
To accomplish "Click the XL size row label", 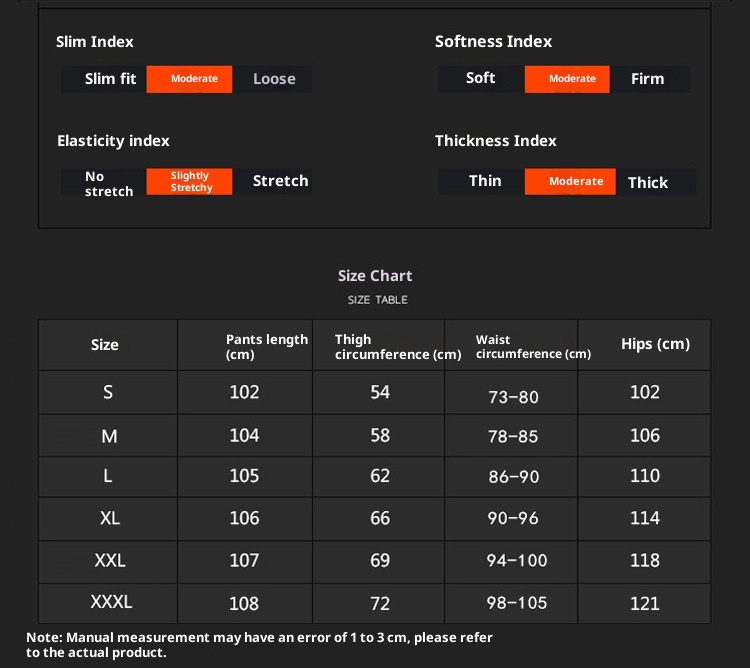I will coord(109,518).
